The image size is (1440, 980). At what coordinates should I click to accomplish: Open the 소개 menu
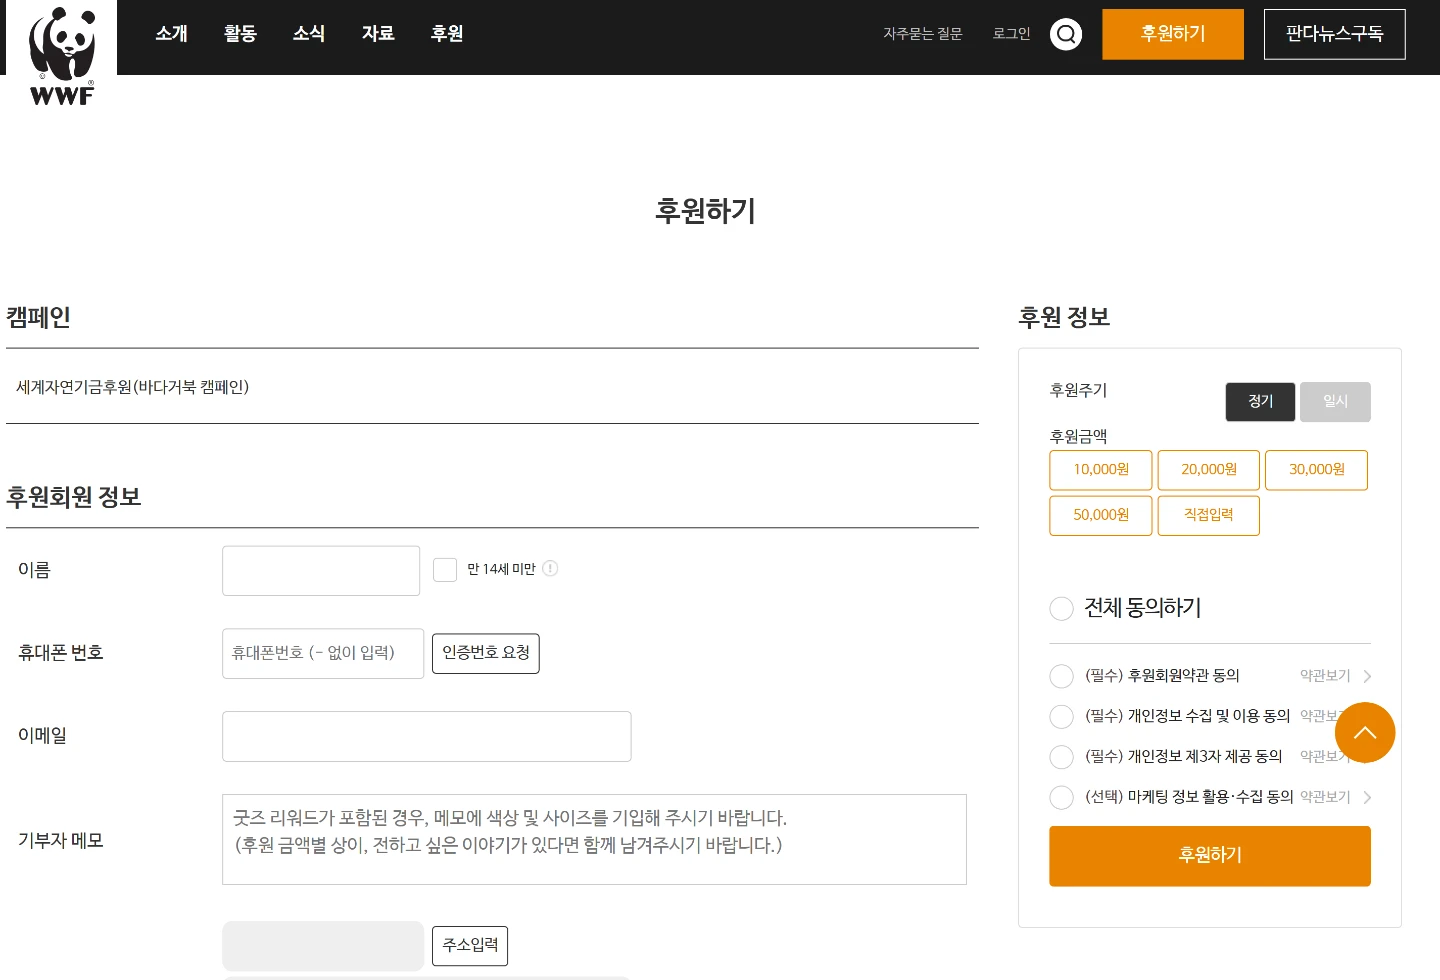click(x=171, y=34)
